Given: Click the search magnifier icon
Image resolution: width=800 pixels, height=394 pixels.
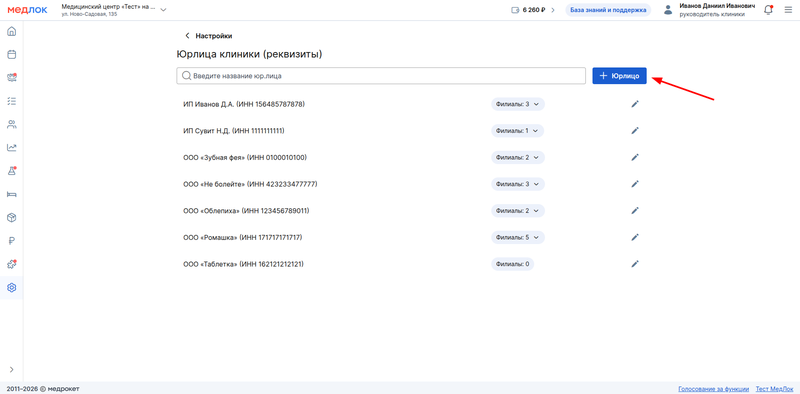Looking at the screenshot, I should [x=186, y=76].
